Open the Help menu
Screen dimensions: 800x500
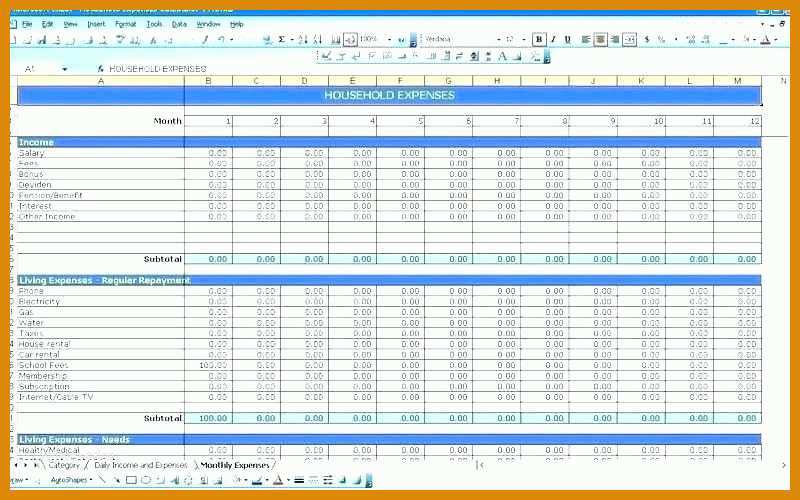[x=237, y=24]
